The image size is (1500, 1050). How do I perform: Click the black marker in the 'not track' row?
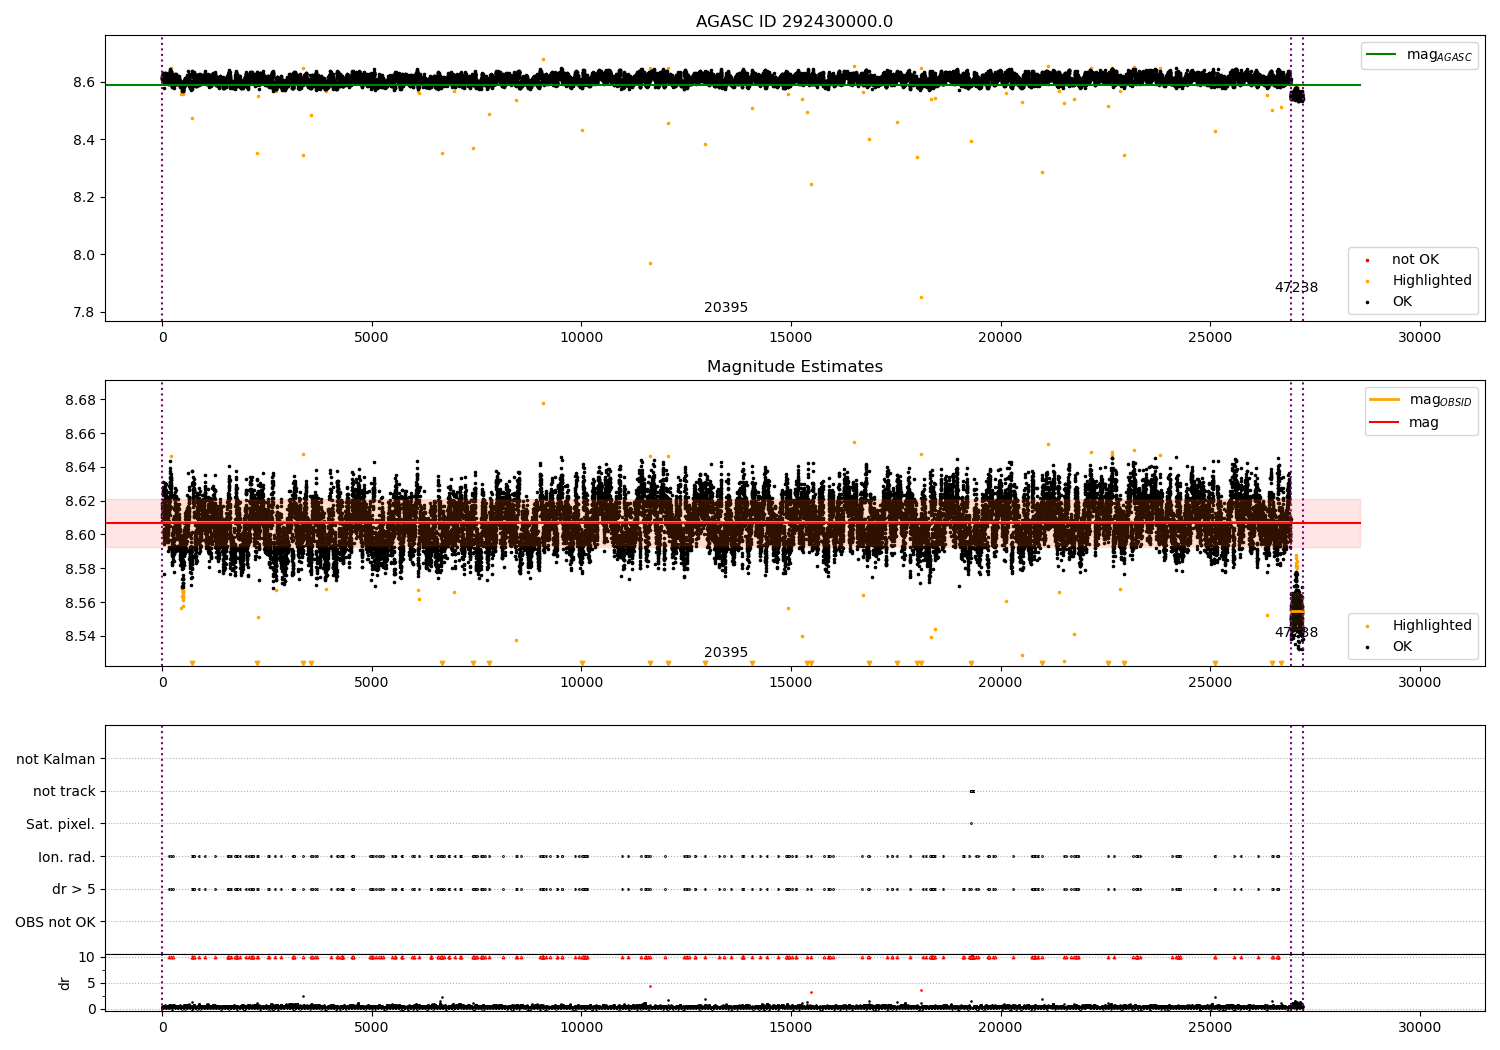pyautogui.click(x=971, y=791)
